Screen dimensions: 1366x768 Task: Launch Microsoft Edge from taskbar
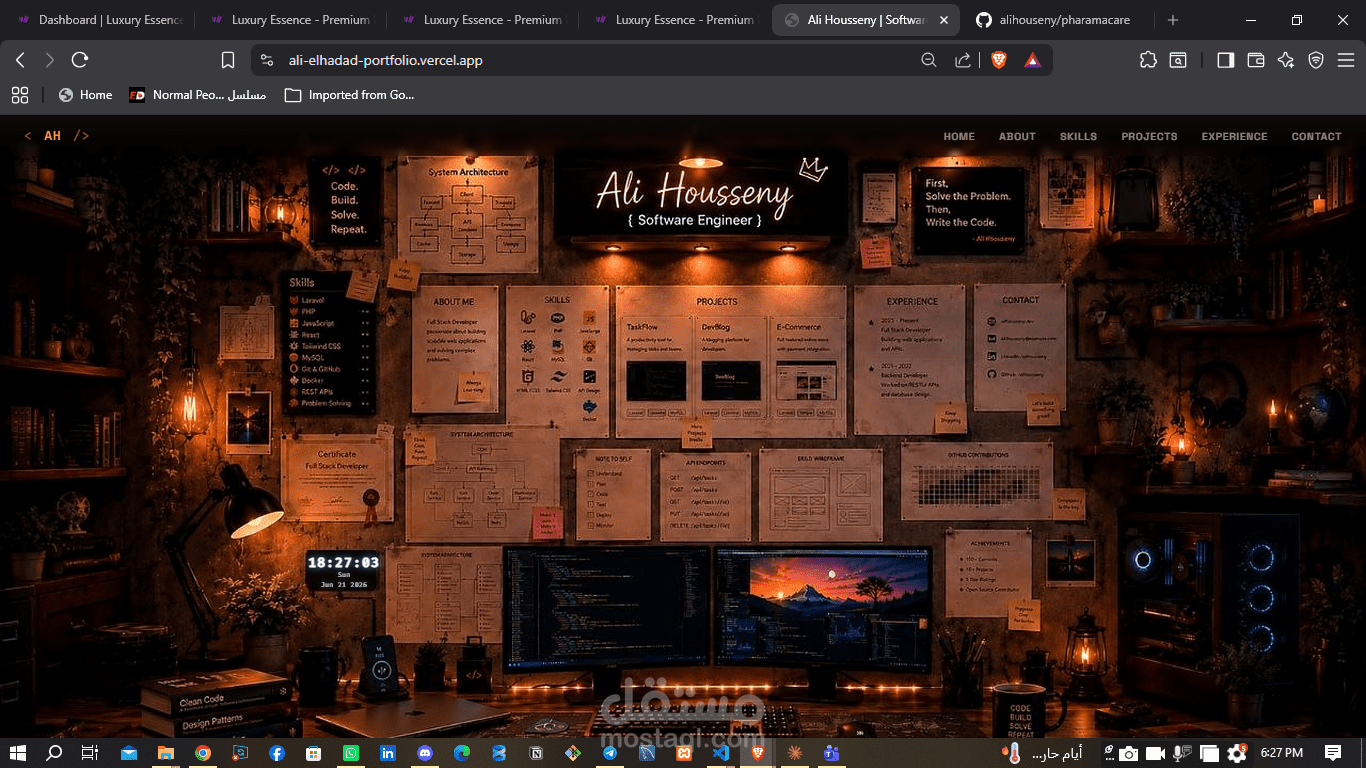click(x=462, y=753)
